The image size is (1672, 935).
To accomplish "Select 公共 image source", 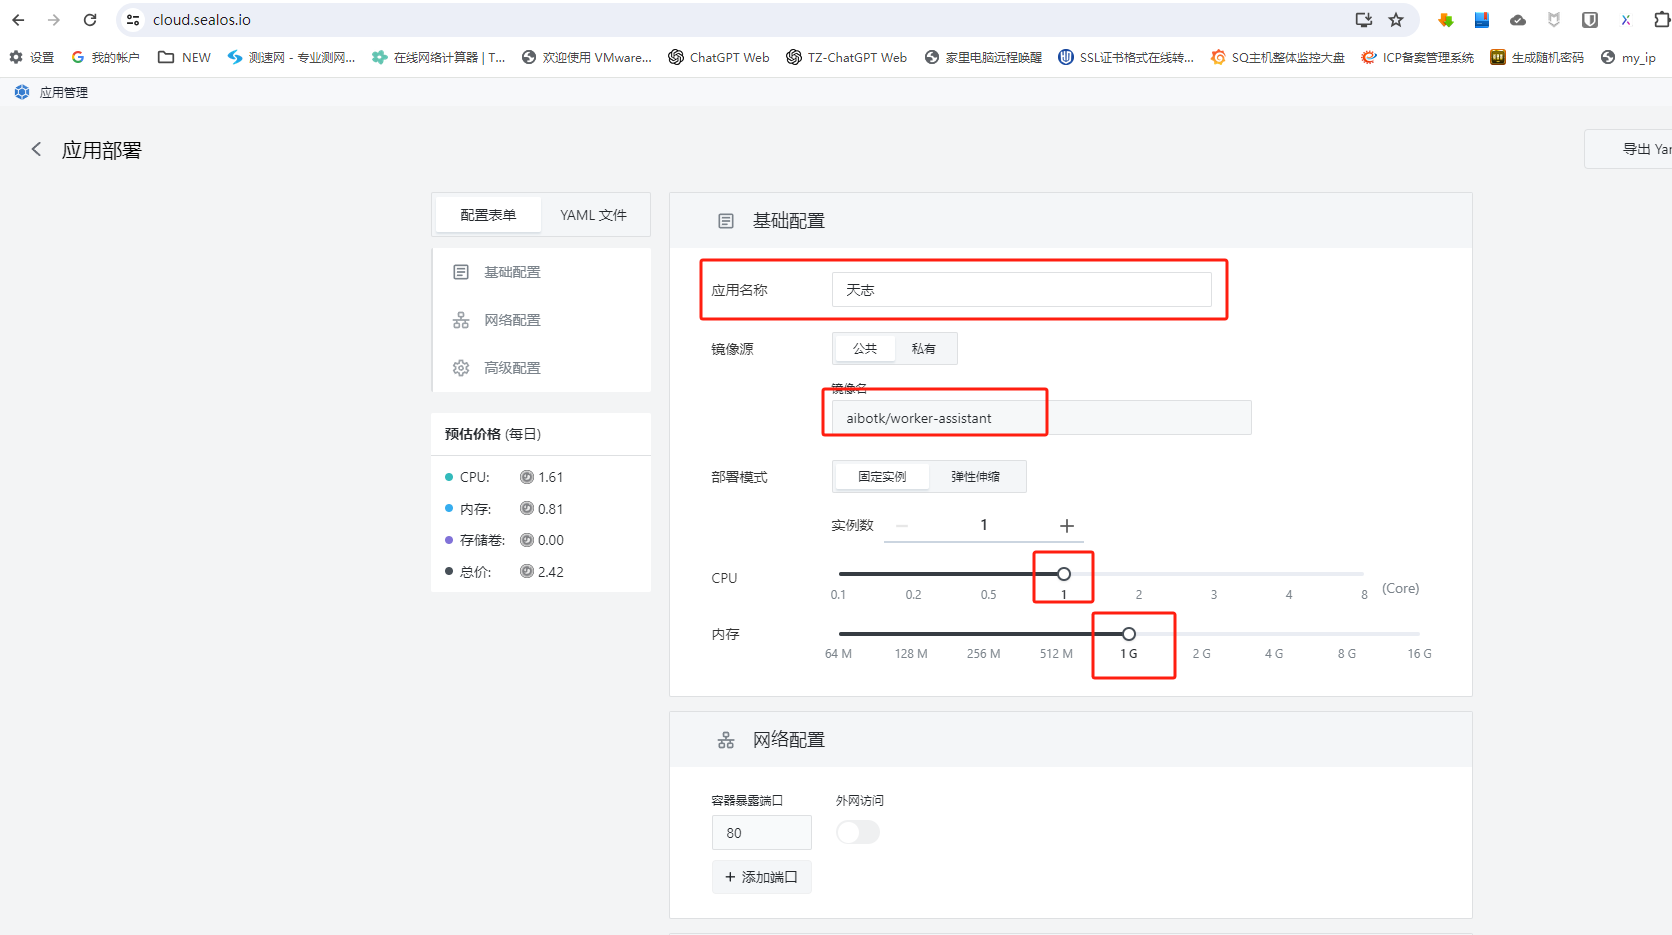I will [x=865, y=349].
